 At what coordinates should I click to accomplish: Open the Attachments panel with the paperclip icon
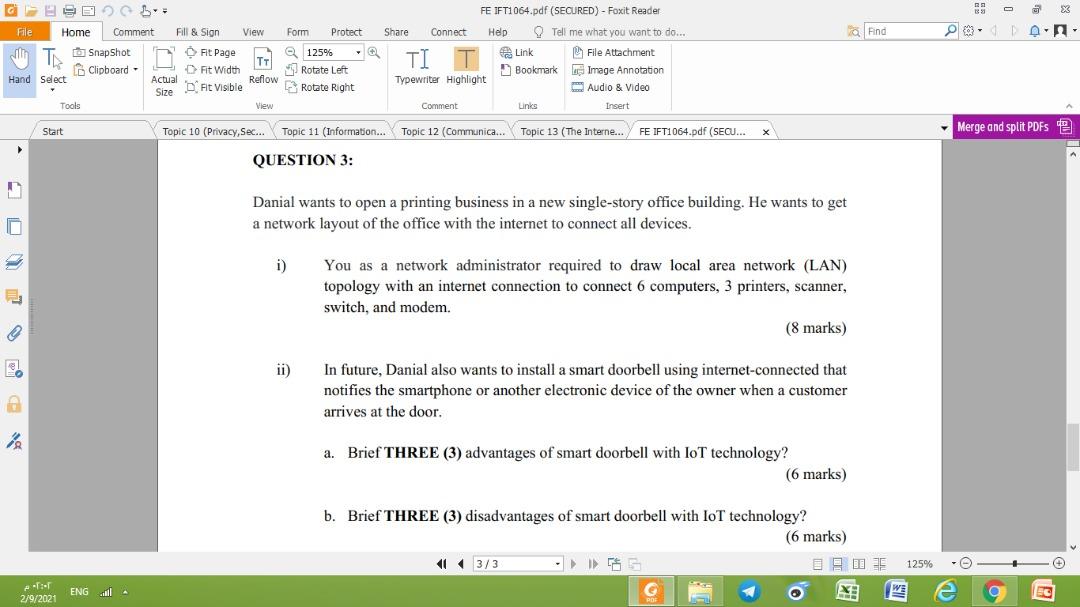point(13,333)
